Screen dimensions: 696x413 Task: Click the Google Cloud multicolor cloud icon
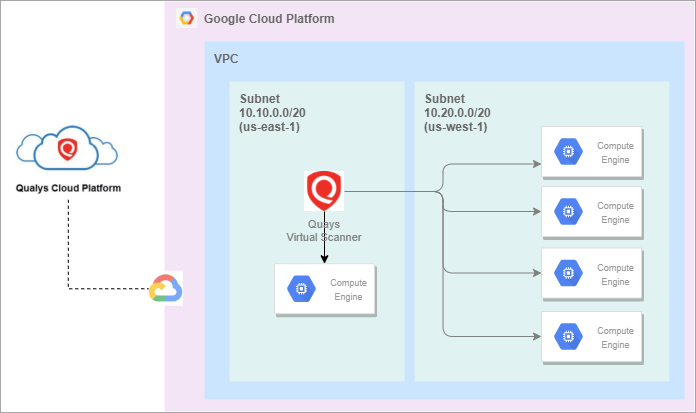tap(166, 288)
